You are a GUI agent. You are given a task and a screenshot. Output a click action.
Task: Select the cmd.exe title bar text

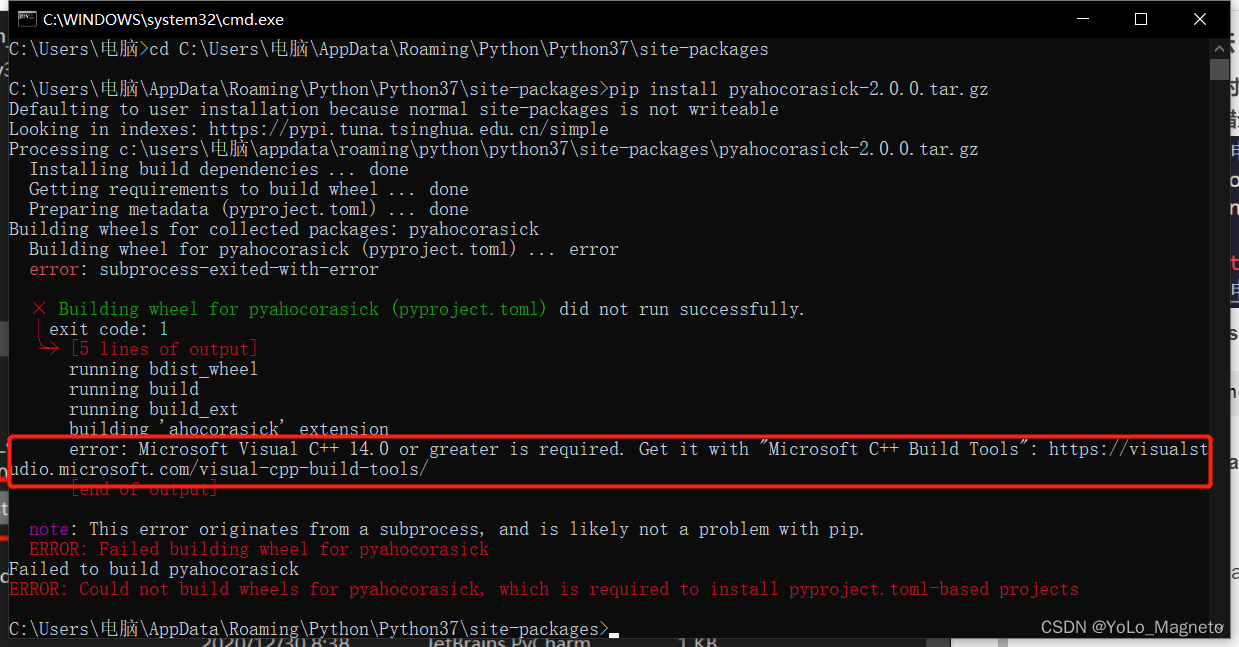coord(162,18)
